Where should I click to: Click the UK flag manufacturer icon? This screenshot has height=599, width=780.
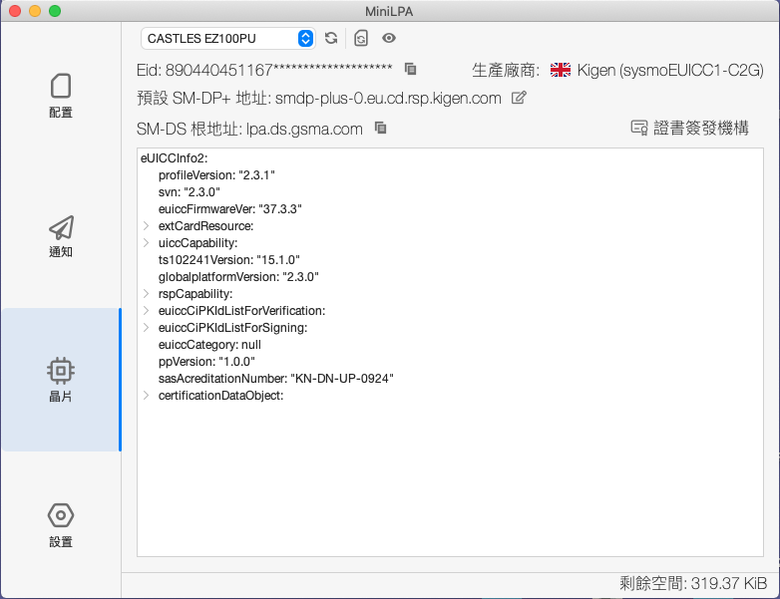point(560,70)
